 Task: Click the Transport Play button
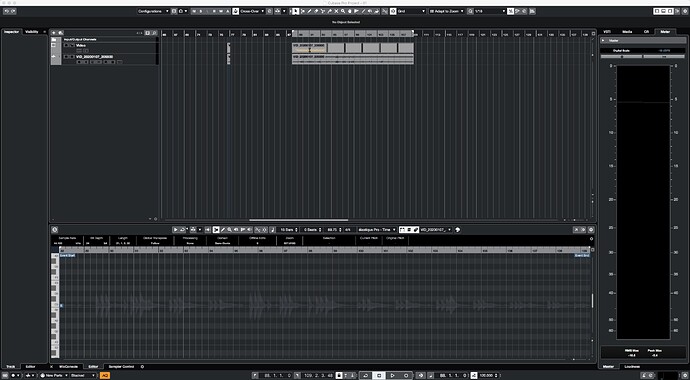pos(393,375)
